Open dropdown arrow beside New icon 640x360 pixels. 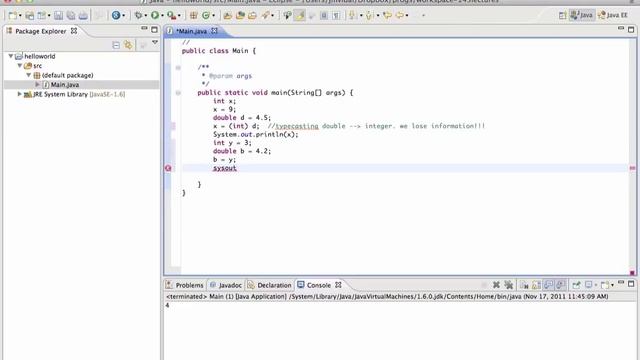[20, 16]
